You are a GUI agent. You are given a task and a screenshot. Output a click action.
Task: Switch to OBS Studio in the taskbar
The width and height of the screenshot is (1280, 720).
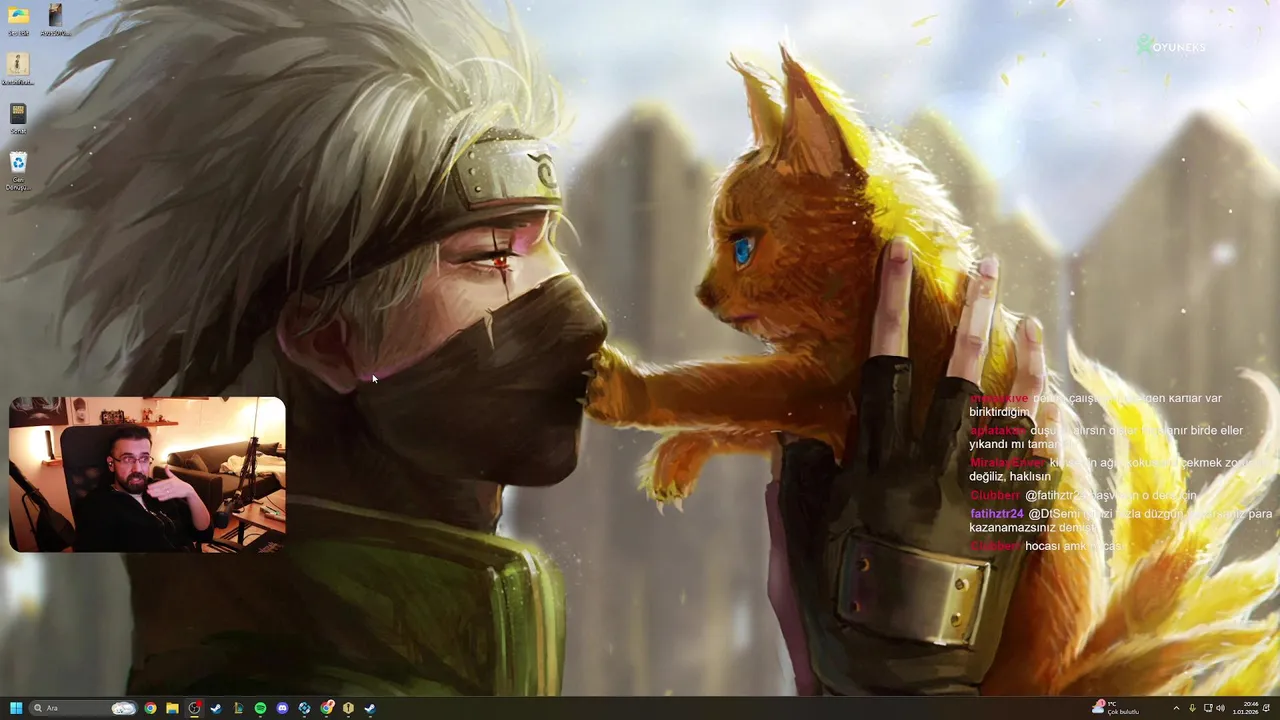pyautogui.click(x=194, y=708)
